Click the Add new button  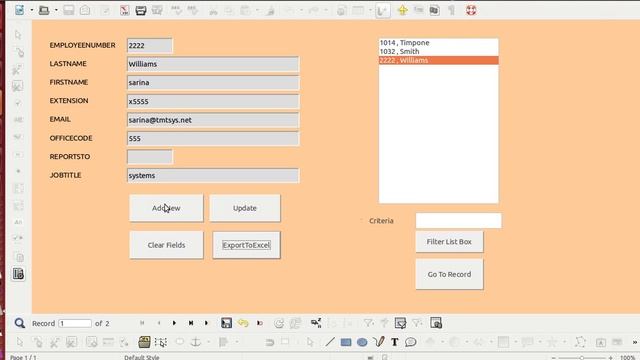[166, 208]
